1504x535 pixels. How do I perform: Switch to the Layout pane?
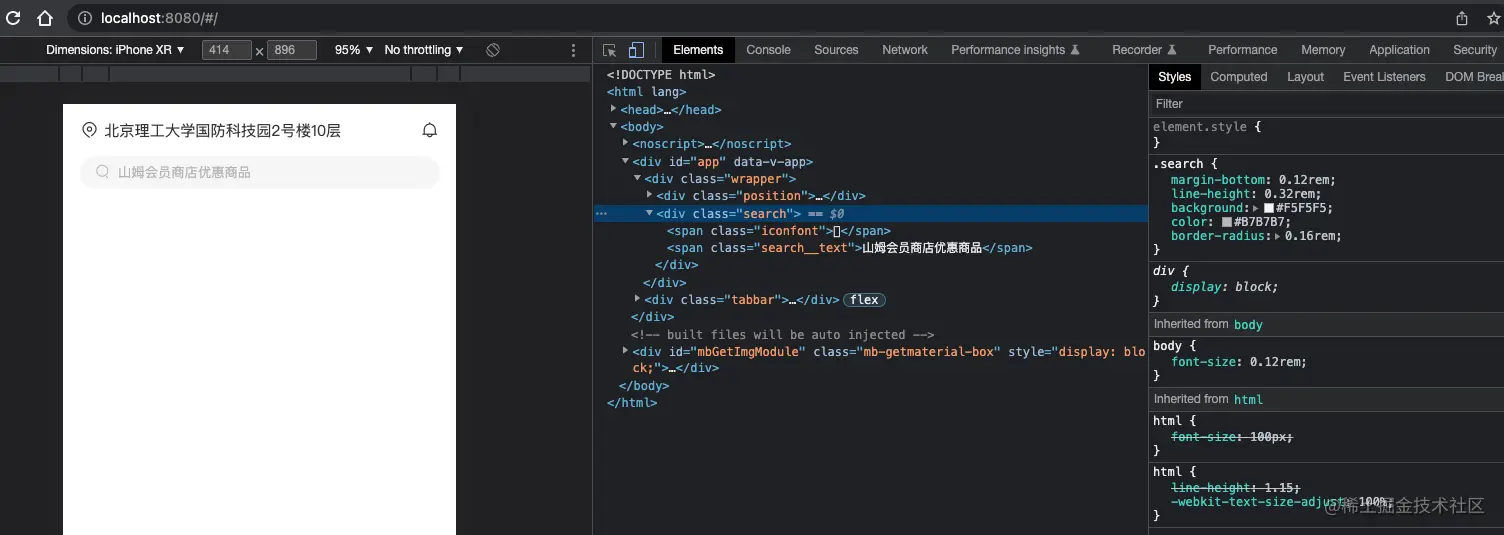point(1305,77)
